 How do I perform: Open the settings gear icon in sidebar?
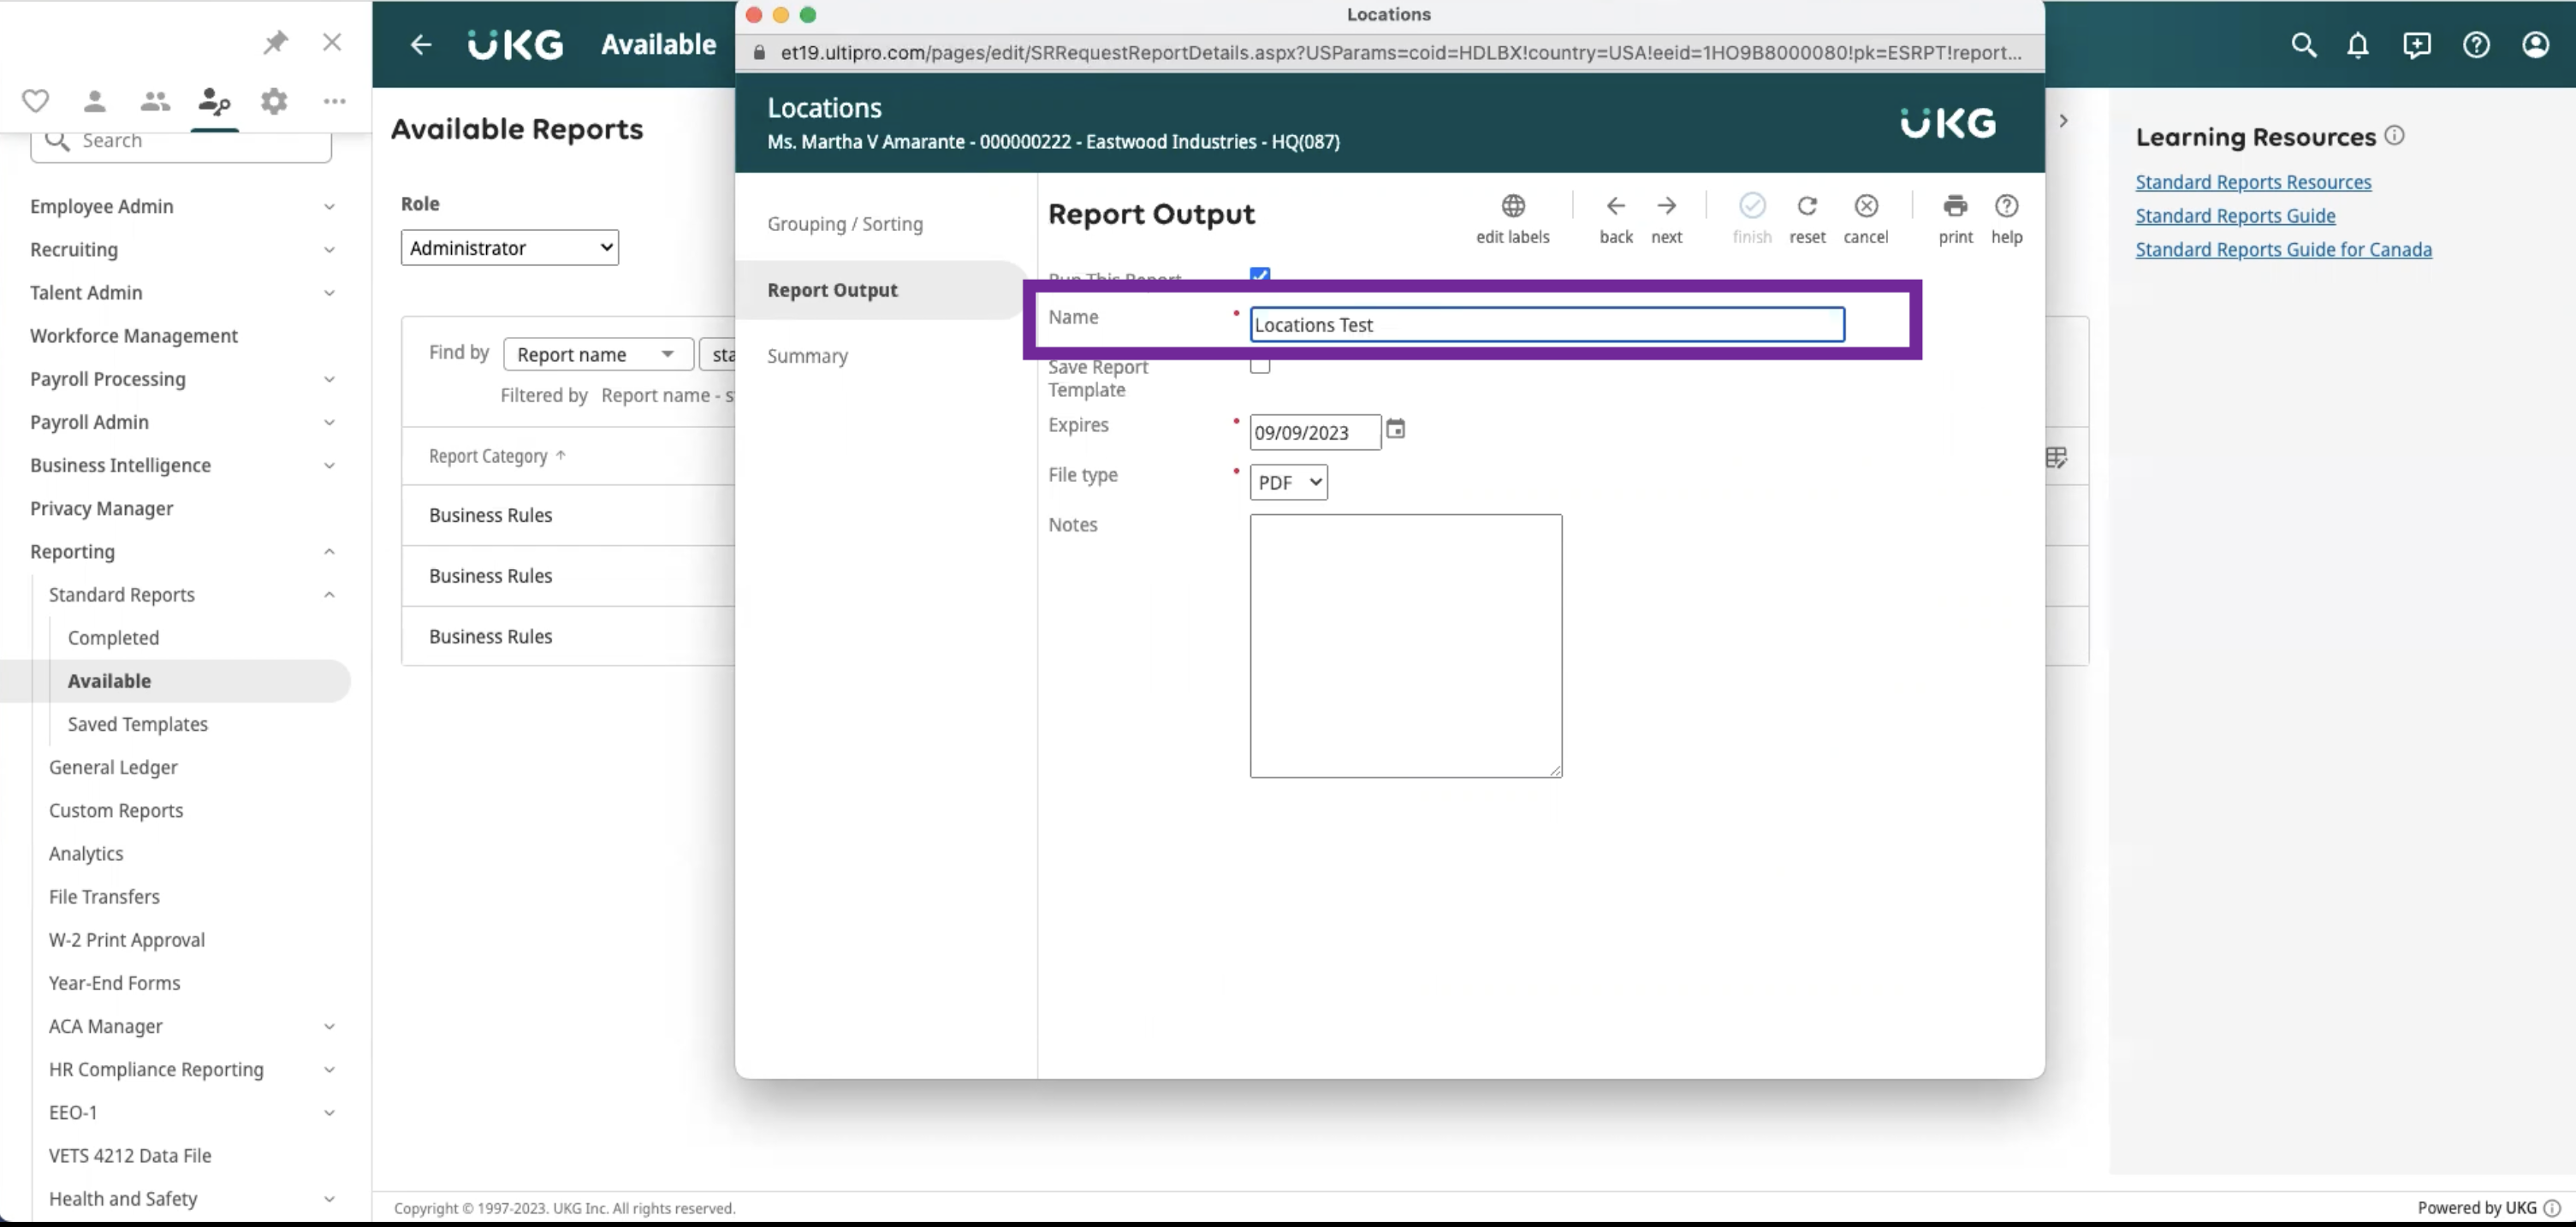(274, 101)
